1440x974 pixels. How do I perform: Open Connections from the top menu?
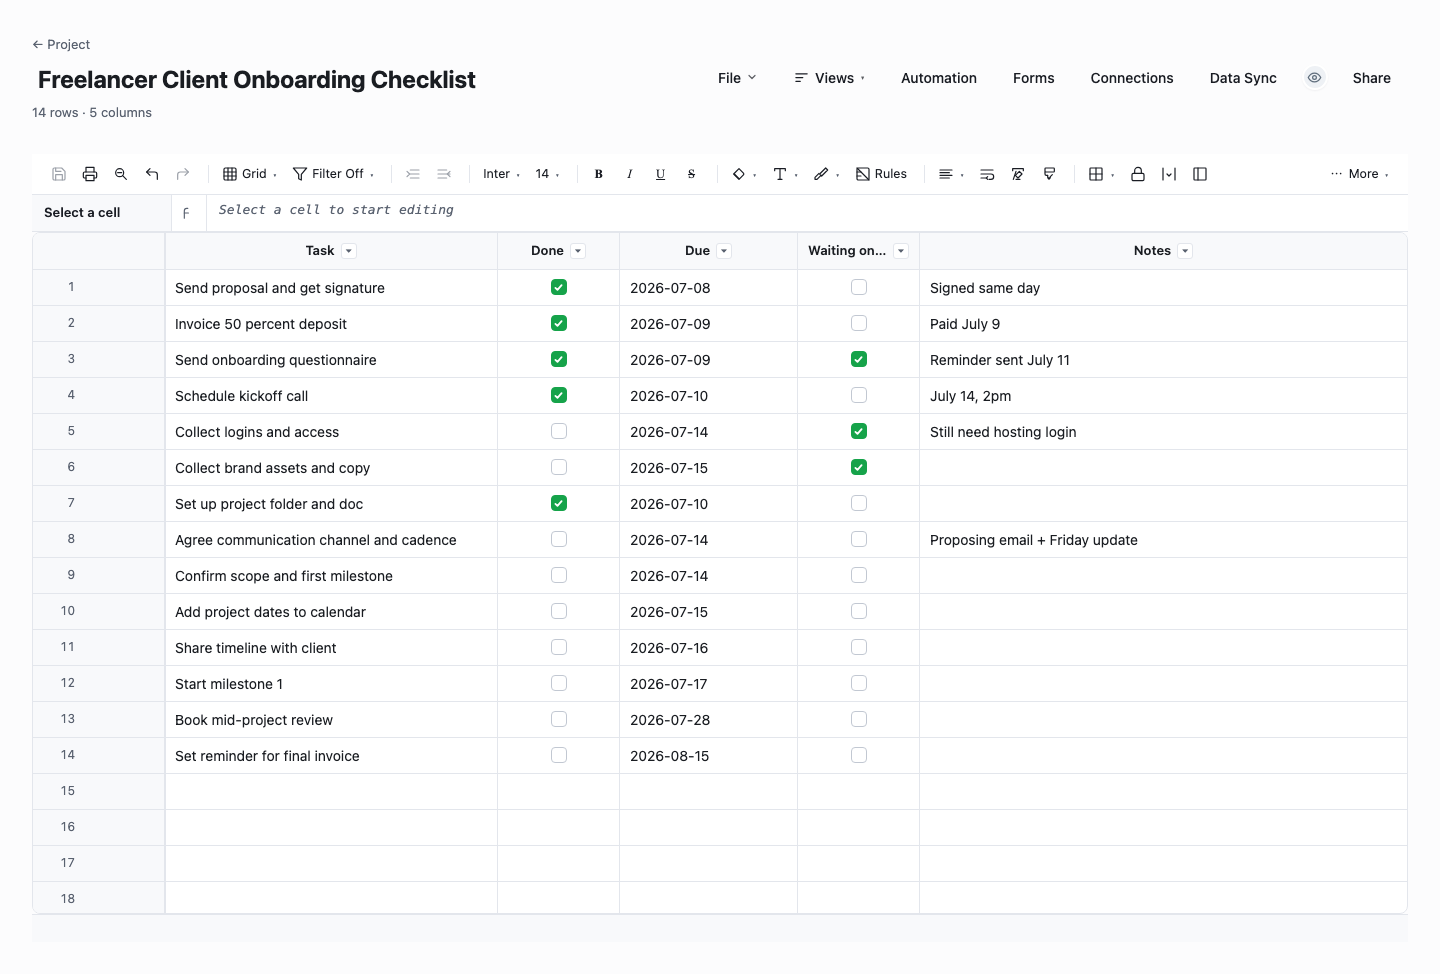point(1132,78)
